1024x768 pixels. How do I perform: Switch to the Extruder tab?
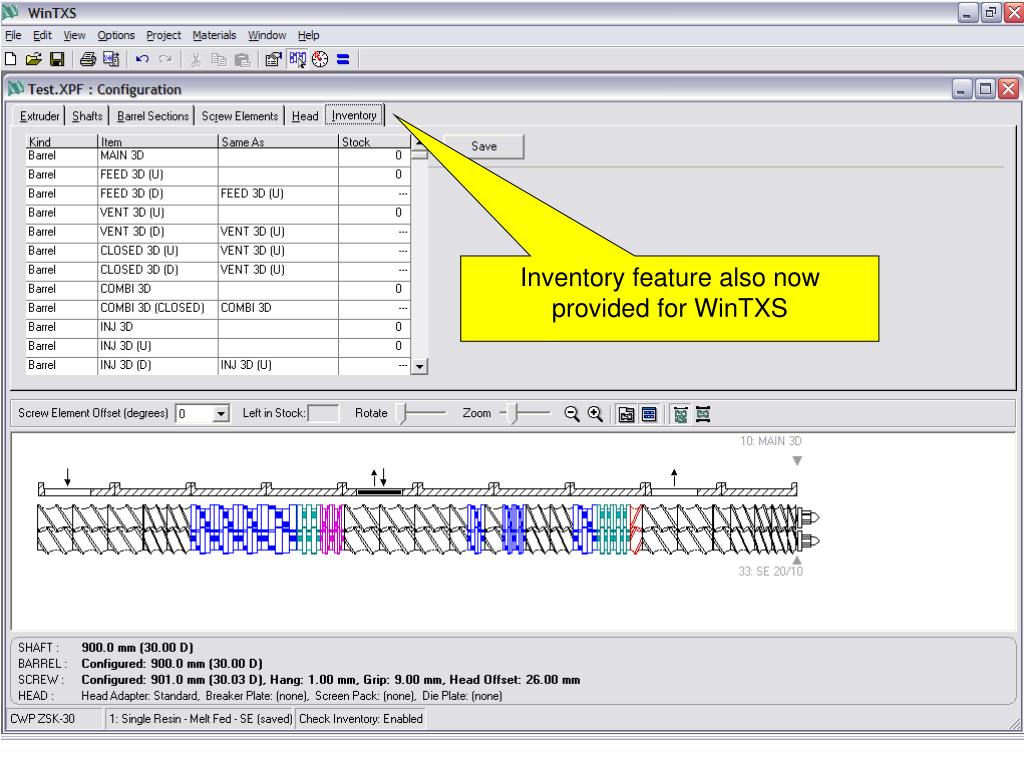(x=39, y=116)
